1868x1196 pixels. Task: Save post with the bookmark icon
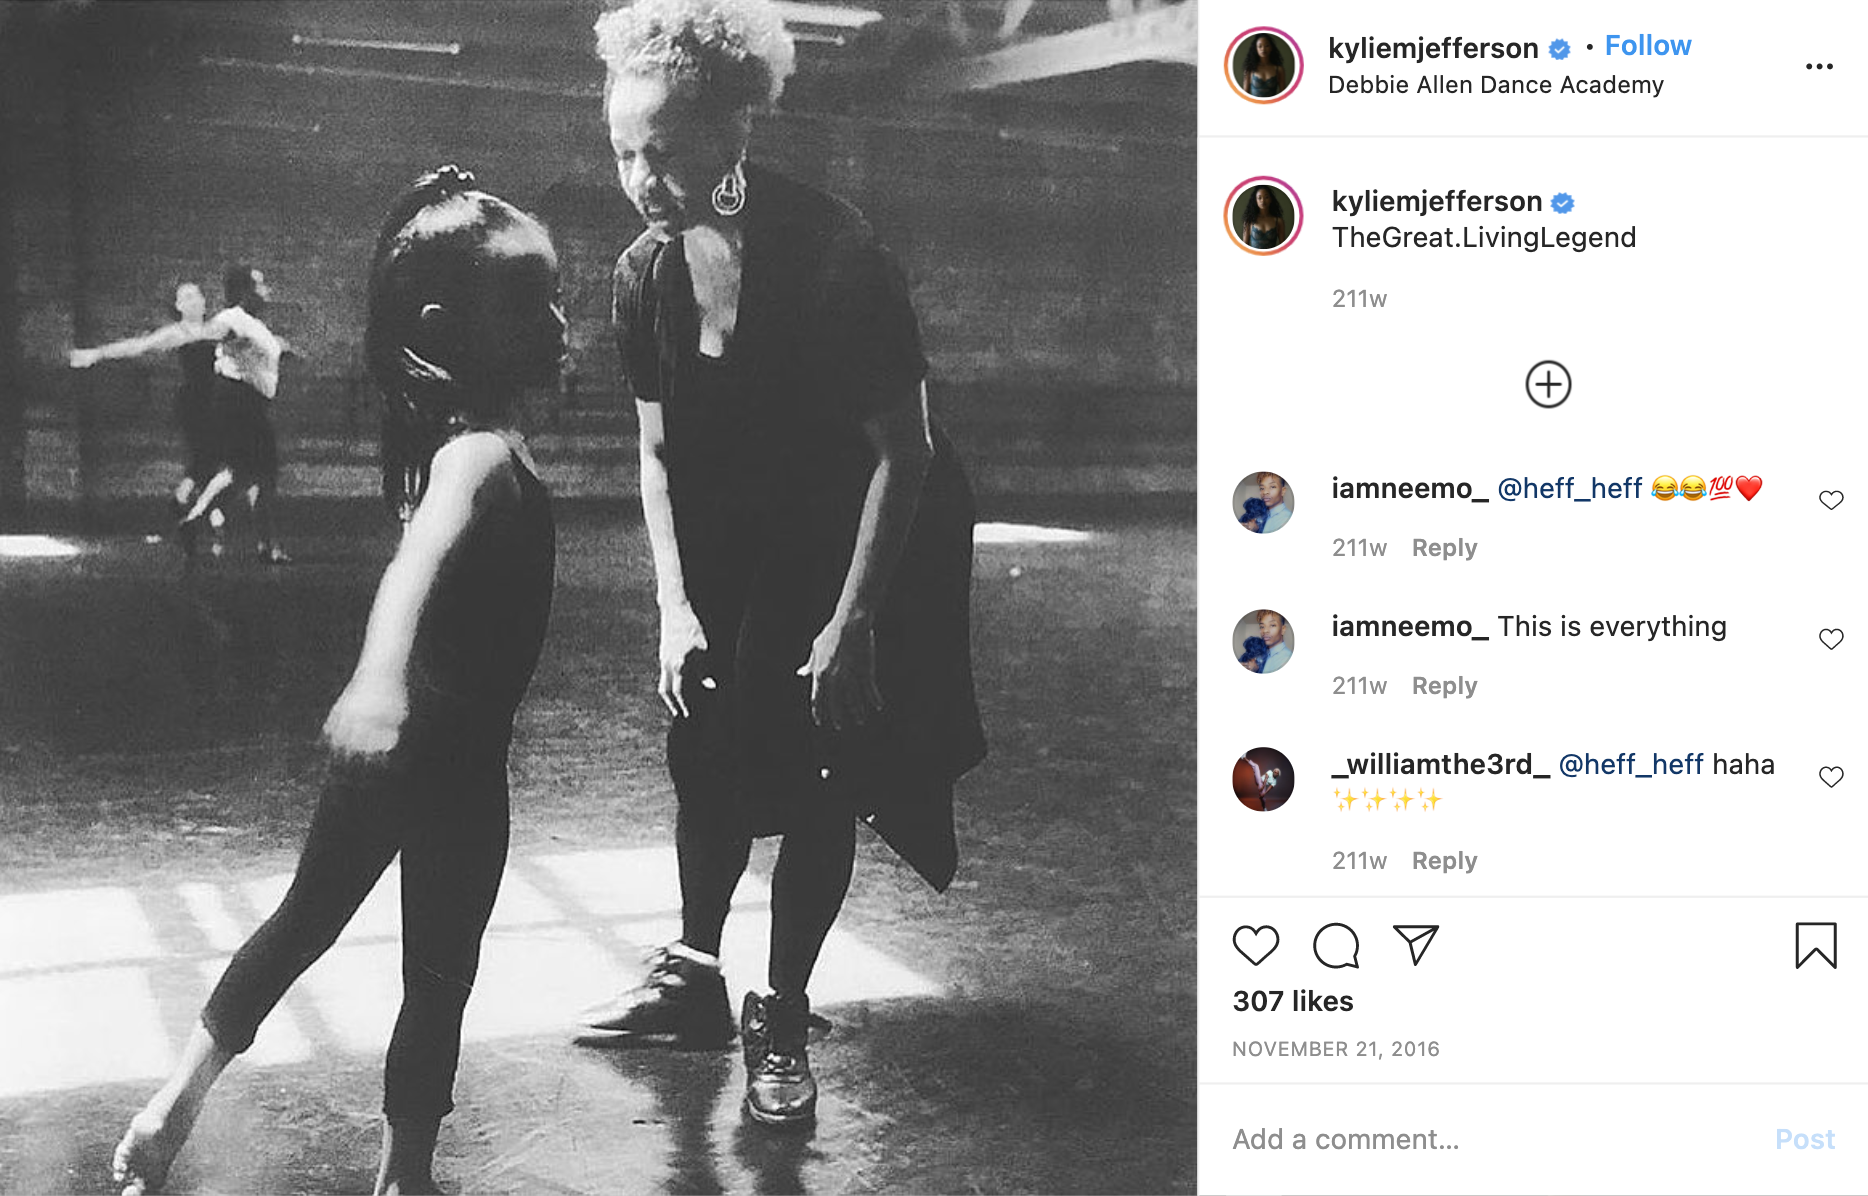[1816, 946]
